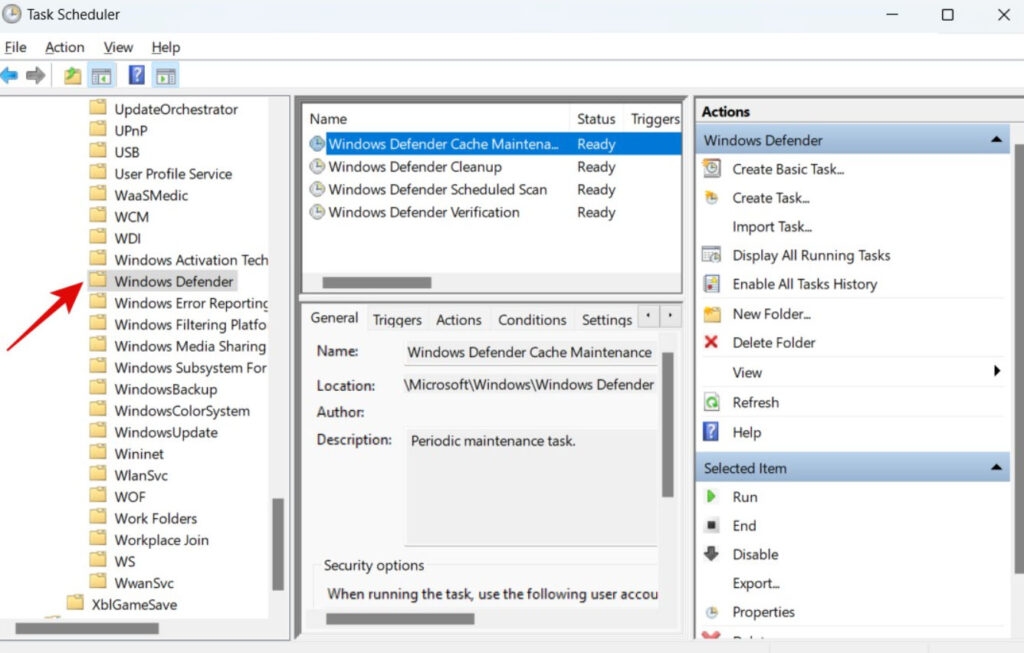Collapse the Windows Defender actions section

pos(996,140)
